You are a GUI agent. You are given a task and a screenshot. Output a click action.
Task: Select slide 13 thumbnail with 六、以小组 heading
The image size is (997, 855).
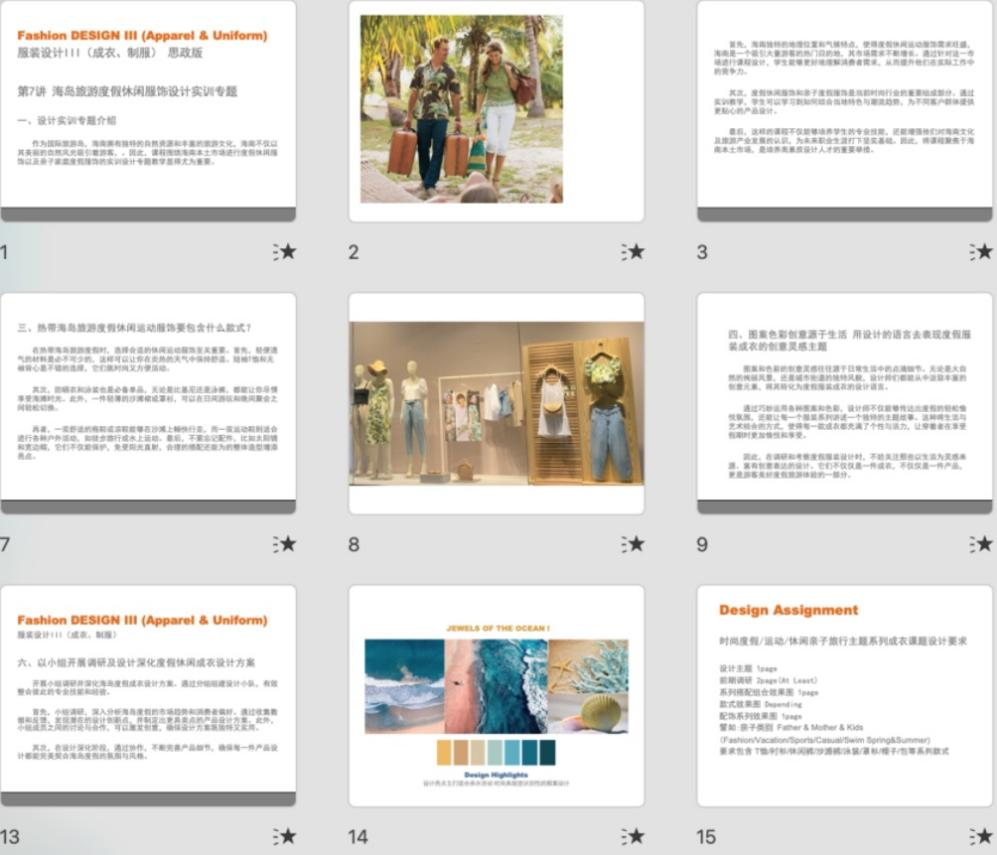coord(148,695)
